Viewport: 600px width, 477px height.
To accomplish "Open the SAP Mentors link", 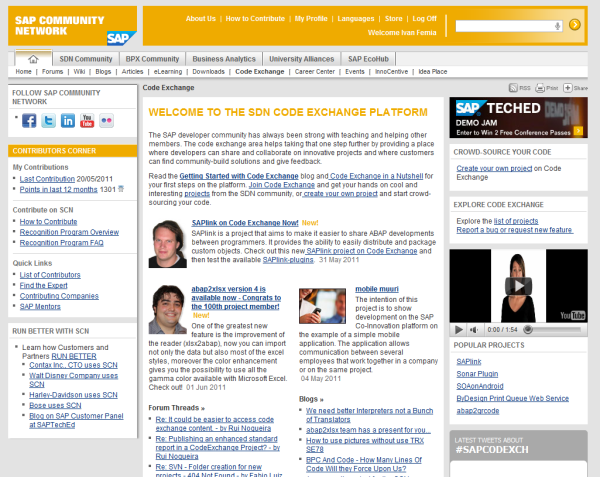I will pyautogui.click(x=40, y=306).
